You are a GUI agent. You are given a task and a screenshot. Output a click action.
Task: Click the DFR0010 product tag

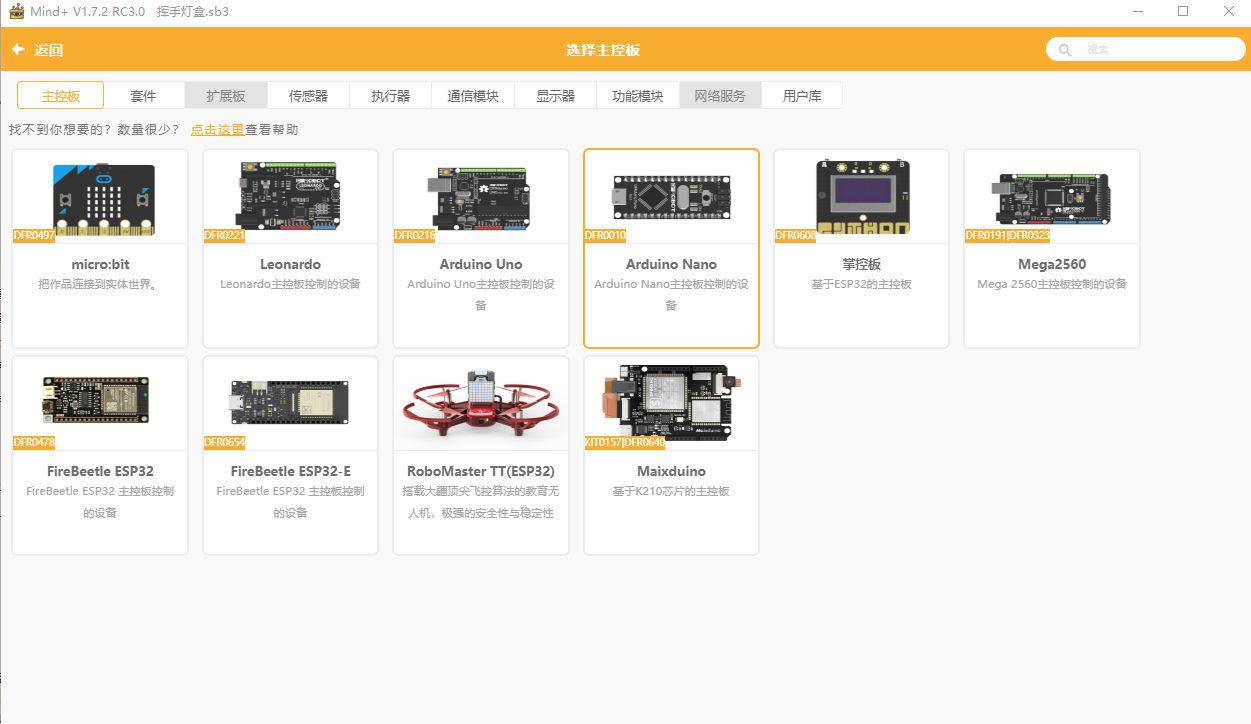tap(605, 236)
